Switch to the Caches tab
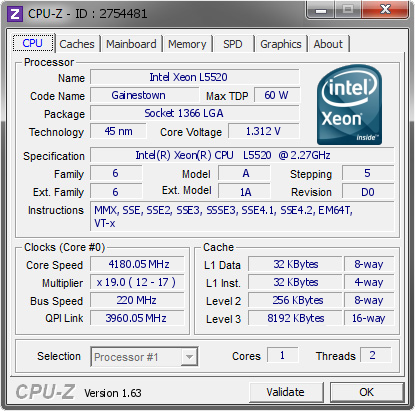415x411 pixels. point(77,44)
